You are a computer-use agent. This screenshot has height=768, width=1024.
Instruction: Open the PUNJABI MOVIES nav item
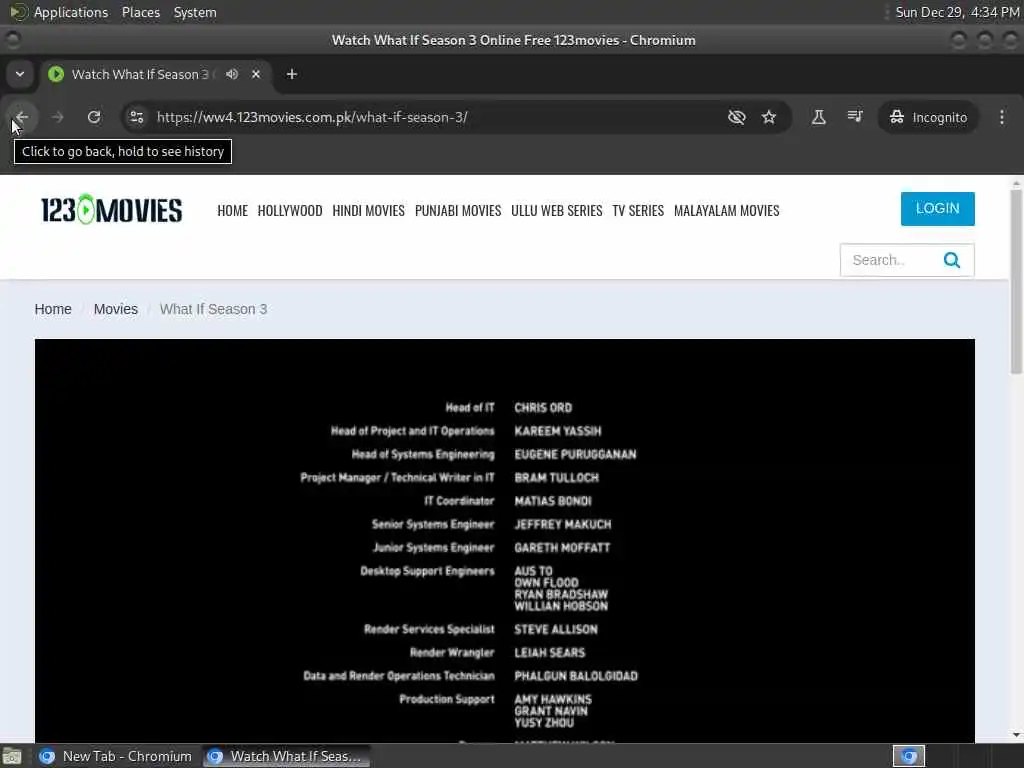[x=458, y=211]
